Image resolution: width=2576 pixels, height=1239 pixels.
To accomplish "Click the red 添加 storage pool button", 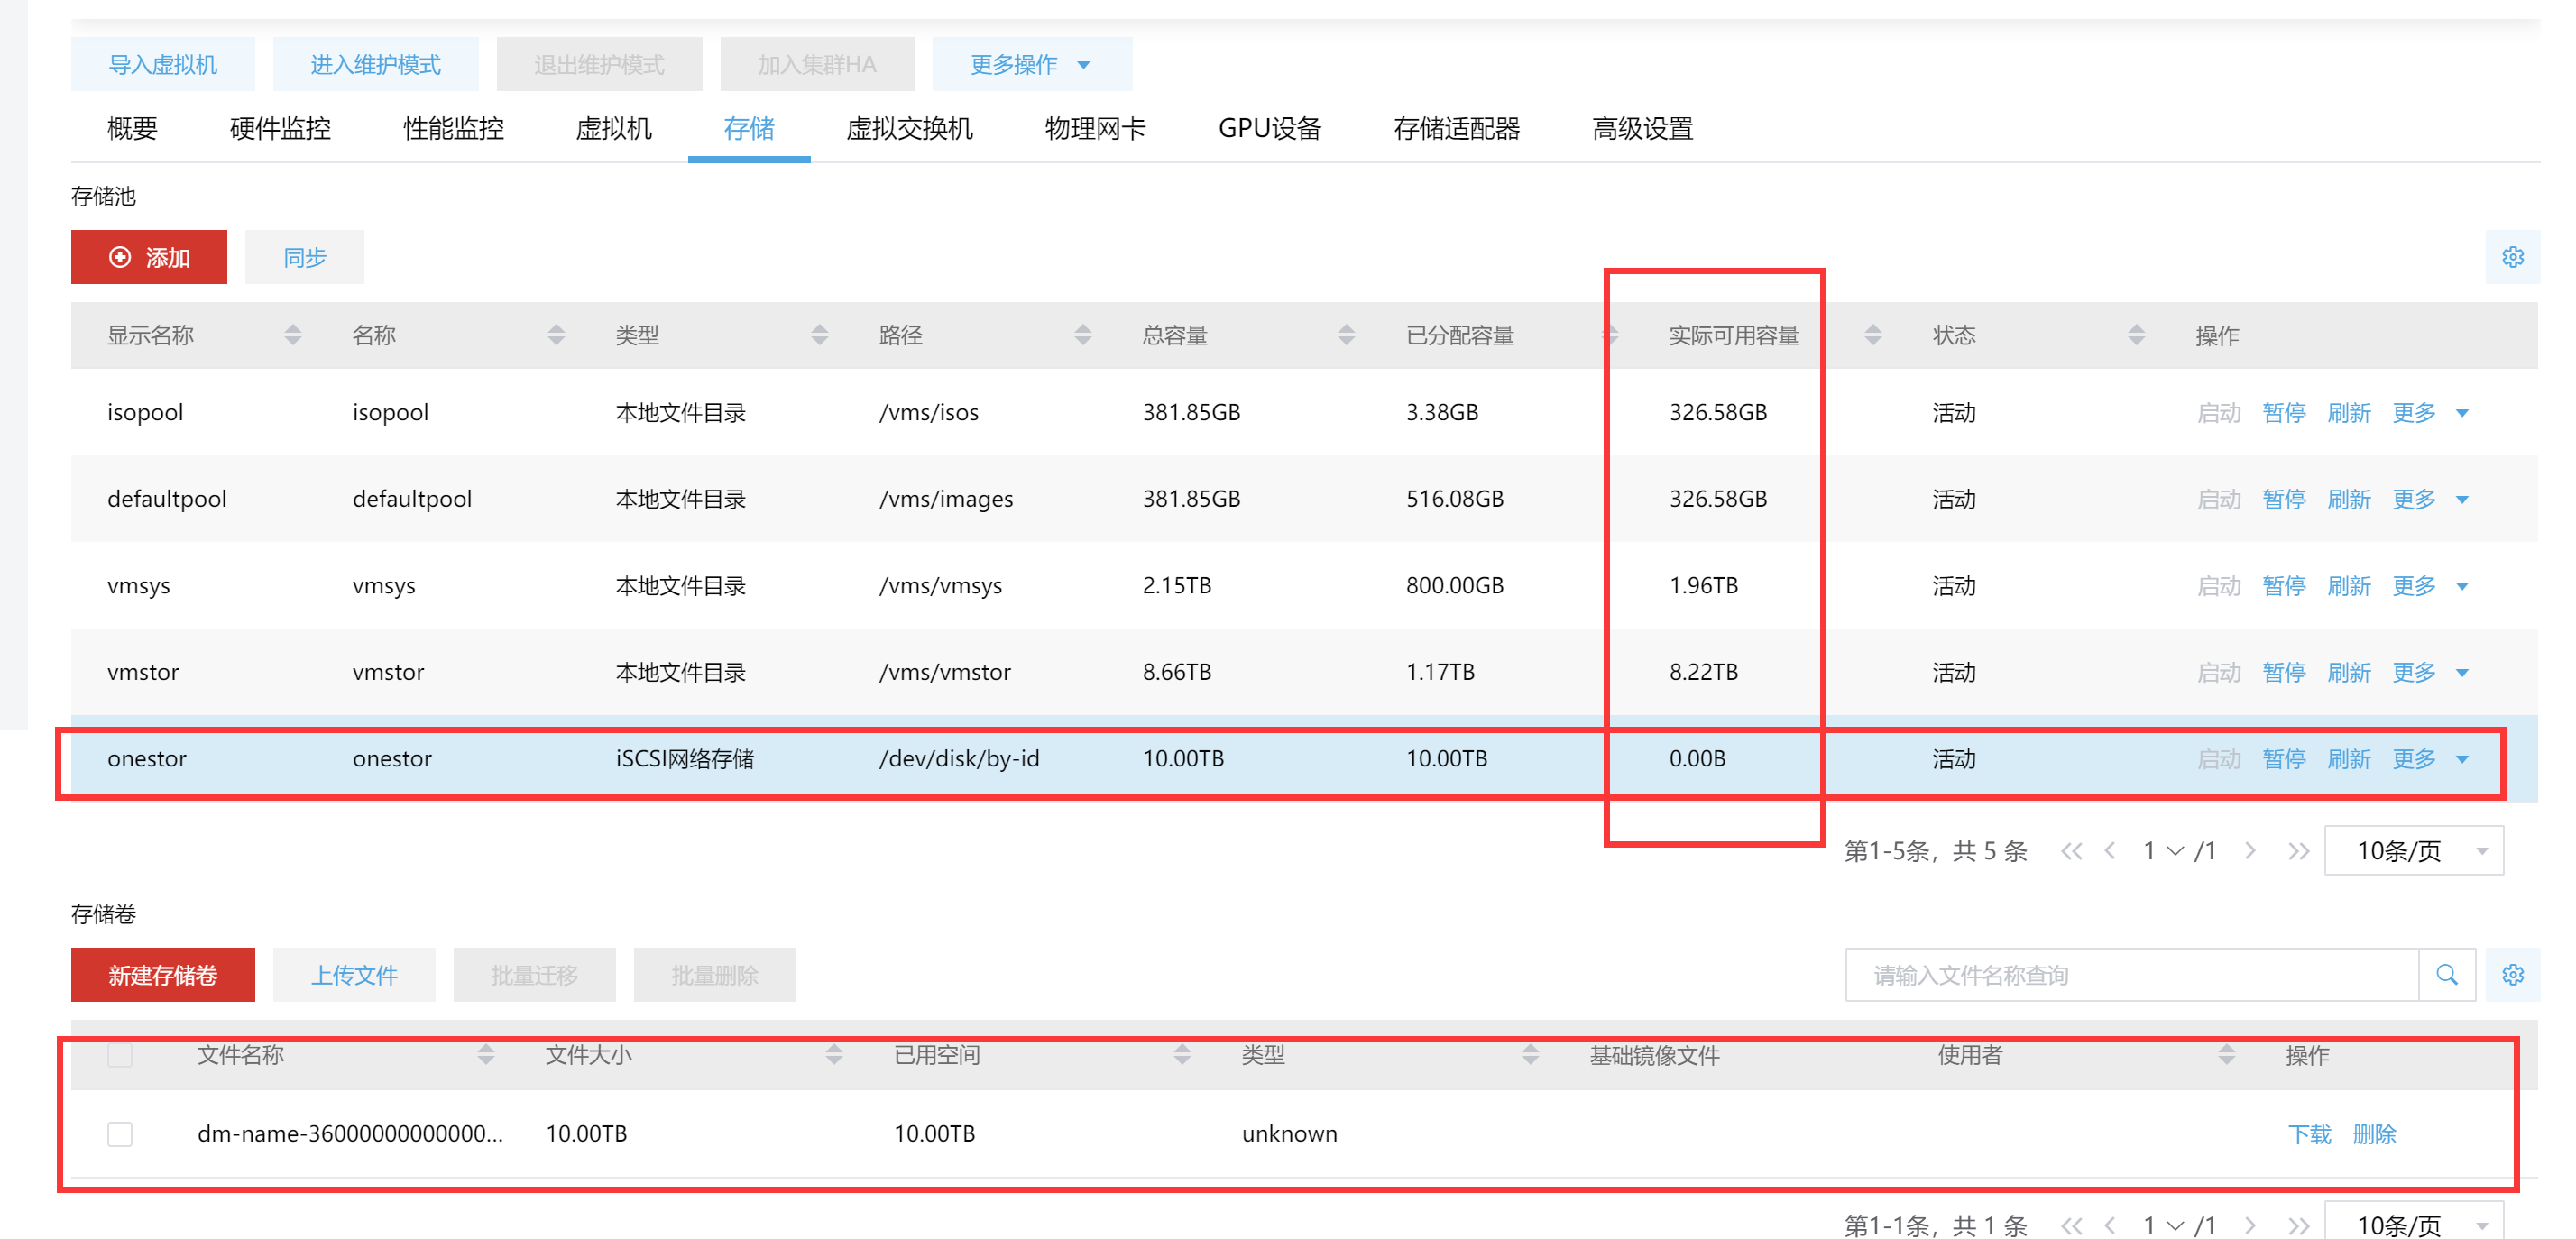I will click(x=149, y=258).
